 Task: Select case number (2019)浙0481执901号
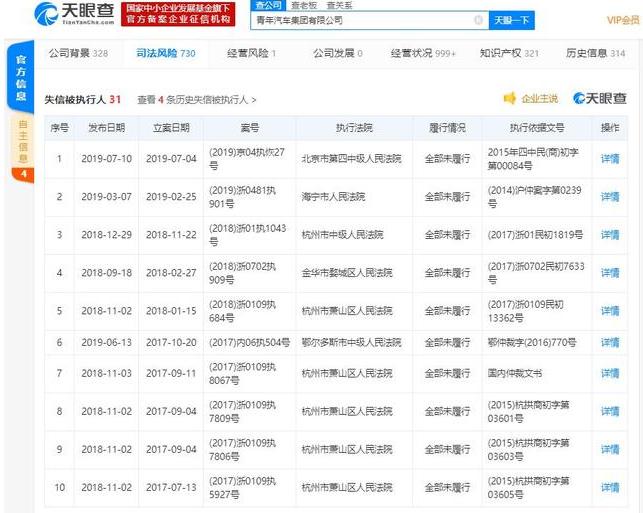tap(242, 197)
